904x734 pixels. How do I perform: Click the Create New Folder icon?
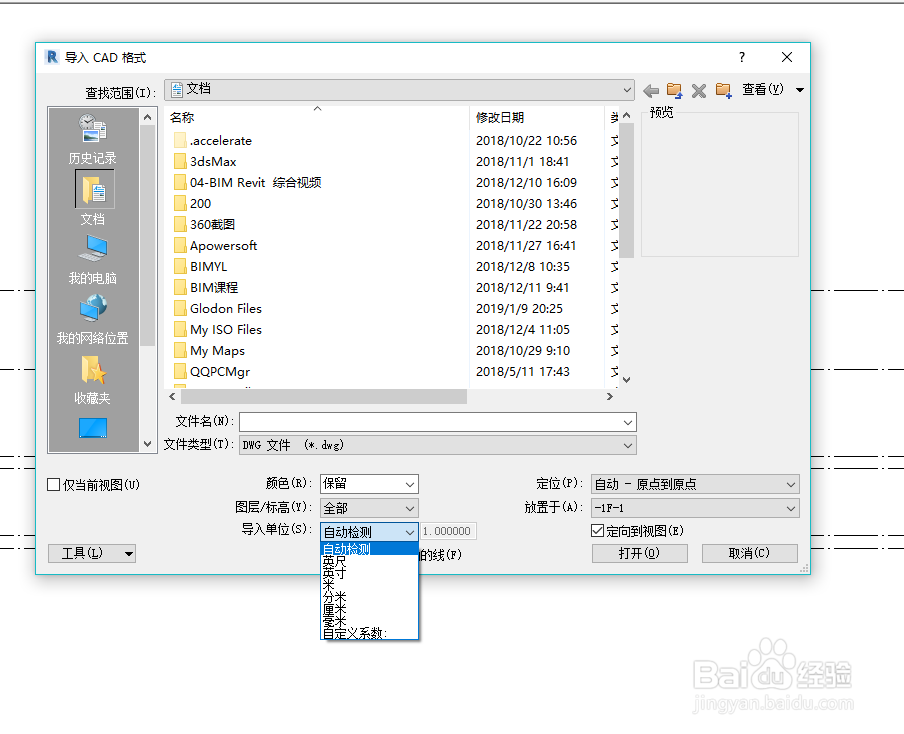pos(722,89)
